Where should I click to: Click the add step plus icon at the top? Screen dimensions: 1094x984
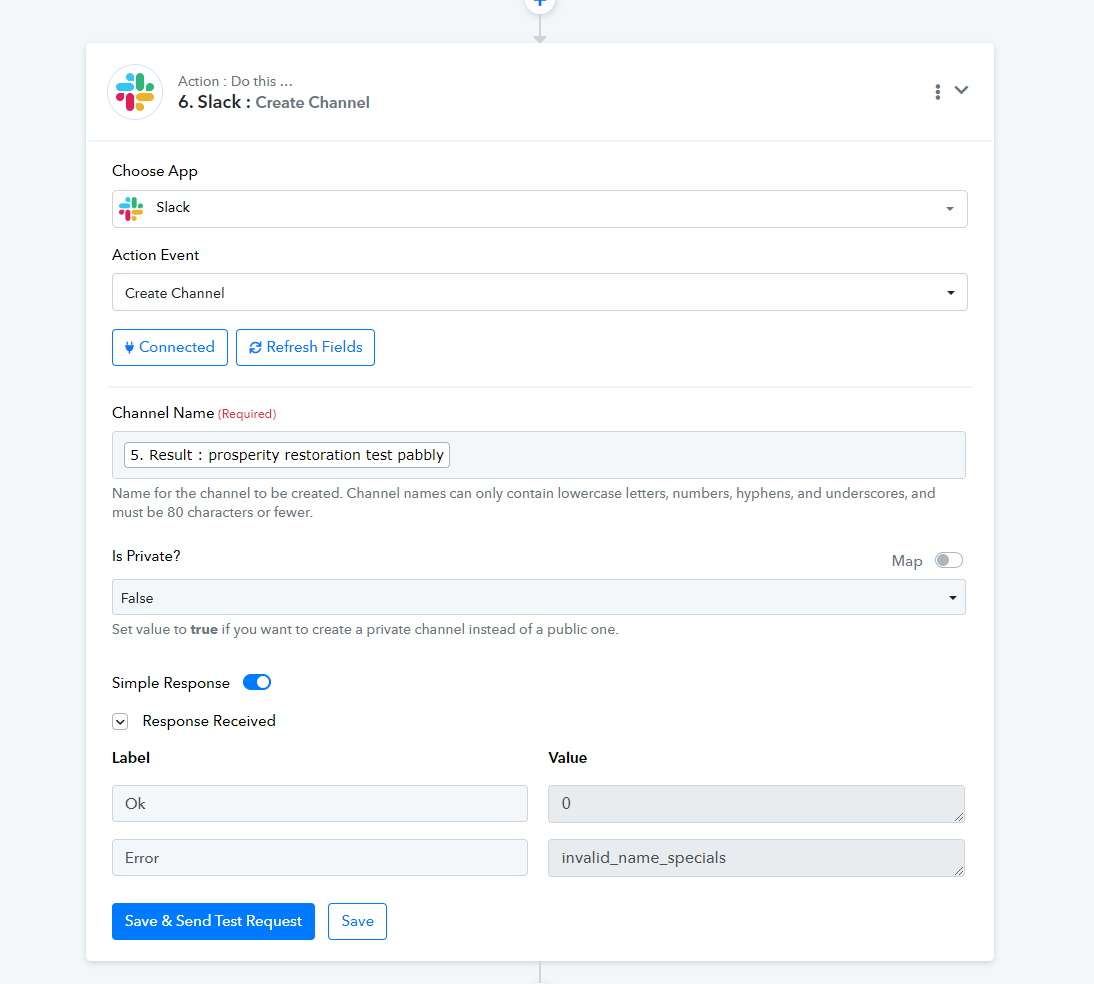[539, 3]
